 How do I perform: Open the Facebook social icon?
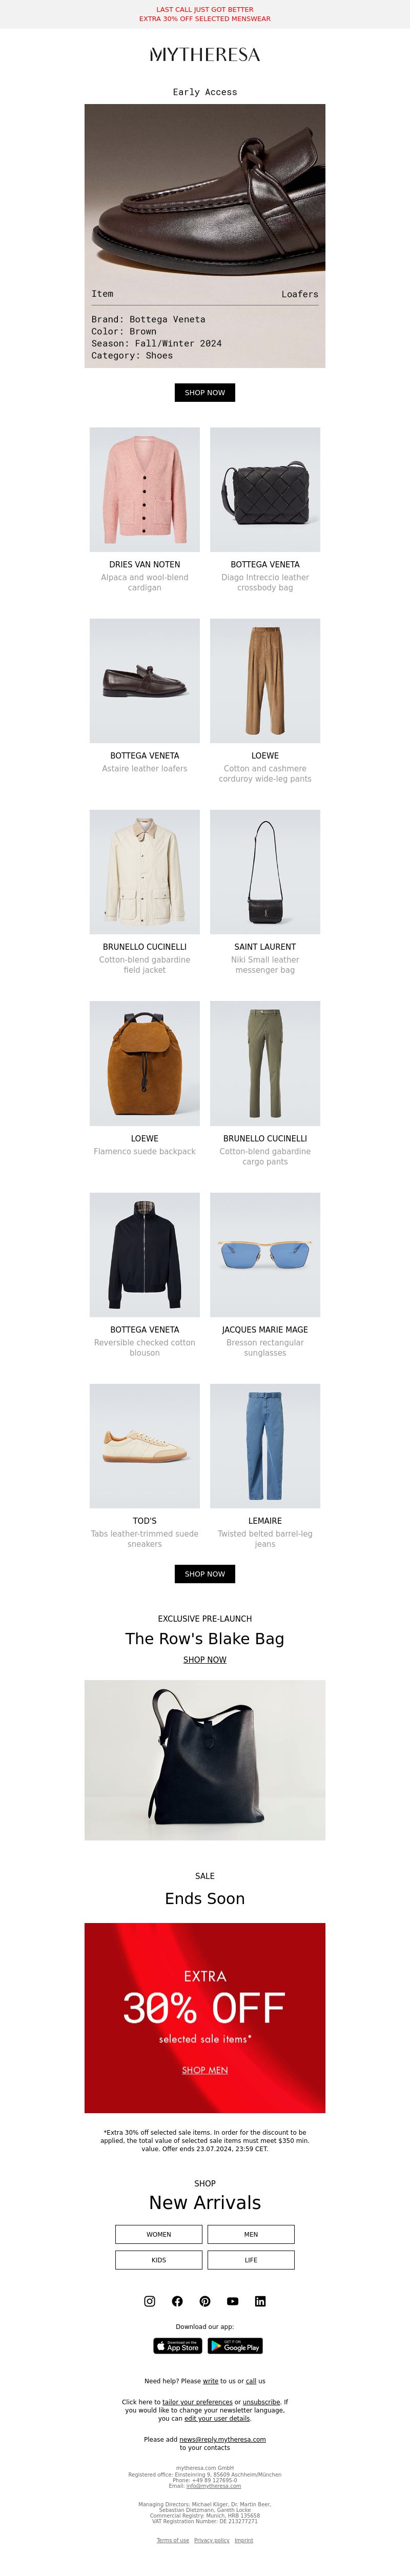[177, 2301]
